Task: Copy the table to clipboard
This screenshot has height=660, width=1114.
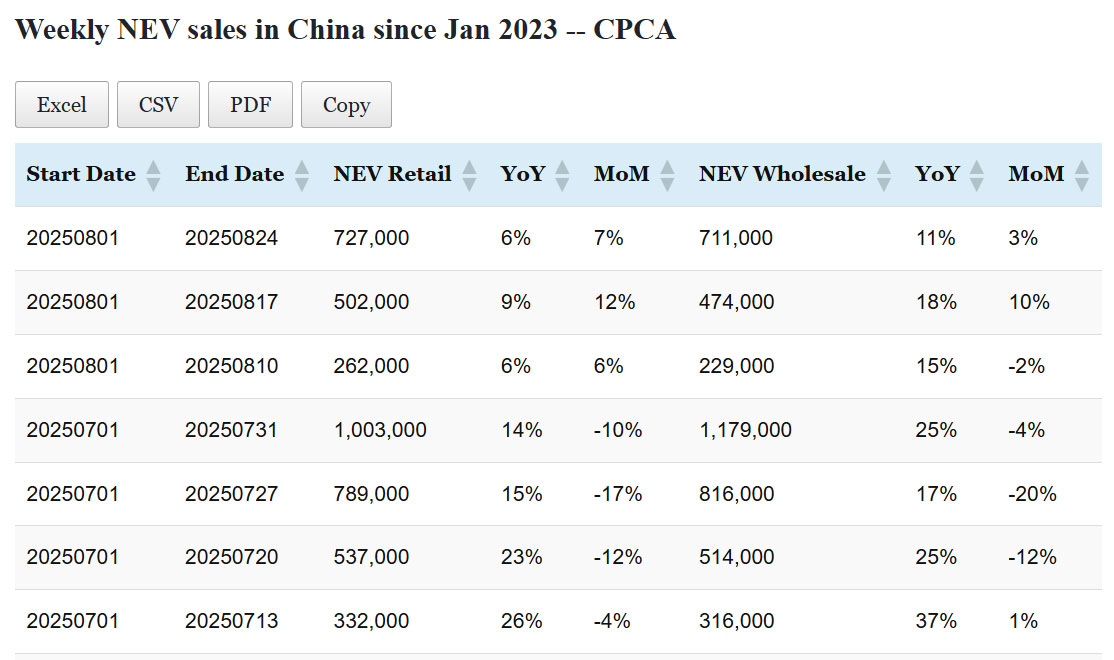Action: 346,105
